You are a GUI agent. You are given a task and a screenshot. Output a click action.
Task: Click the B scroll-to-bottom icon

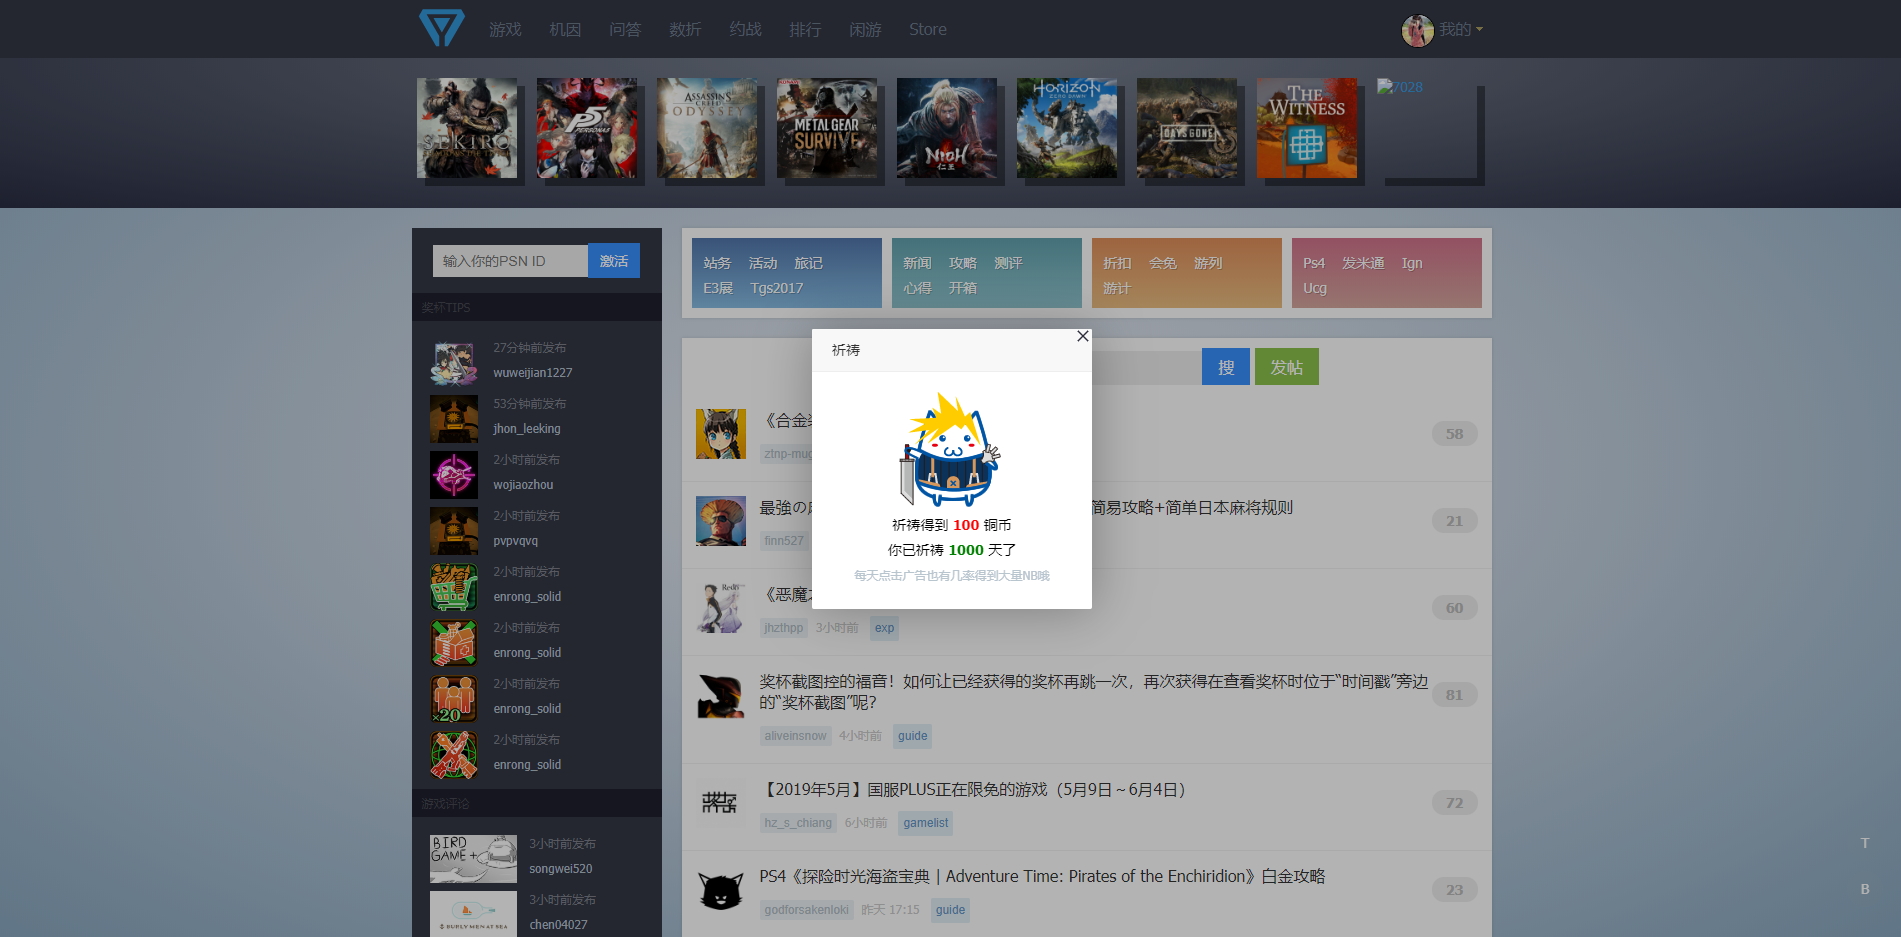1864,889
